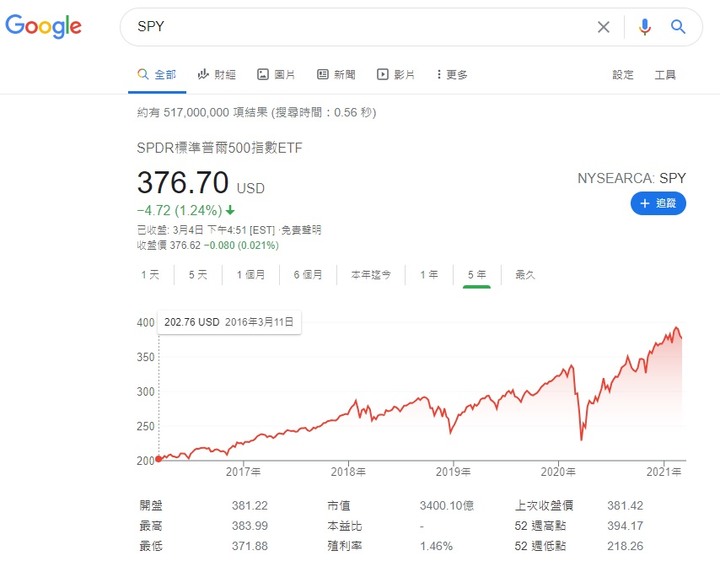Click the 52 週低點 value 218.26
The image size is (720, 583).
(x=625, y=546)
